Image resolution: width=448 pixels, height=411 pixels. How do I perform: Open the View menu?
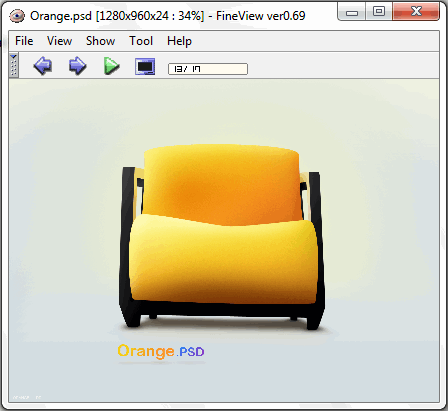point(59,41)
